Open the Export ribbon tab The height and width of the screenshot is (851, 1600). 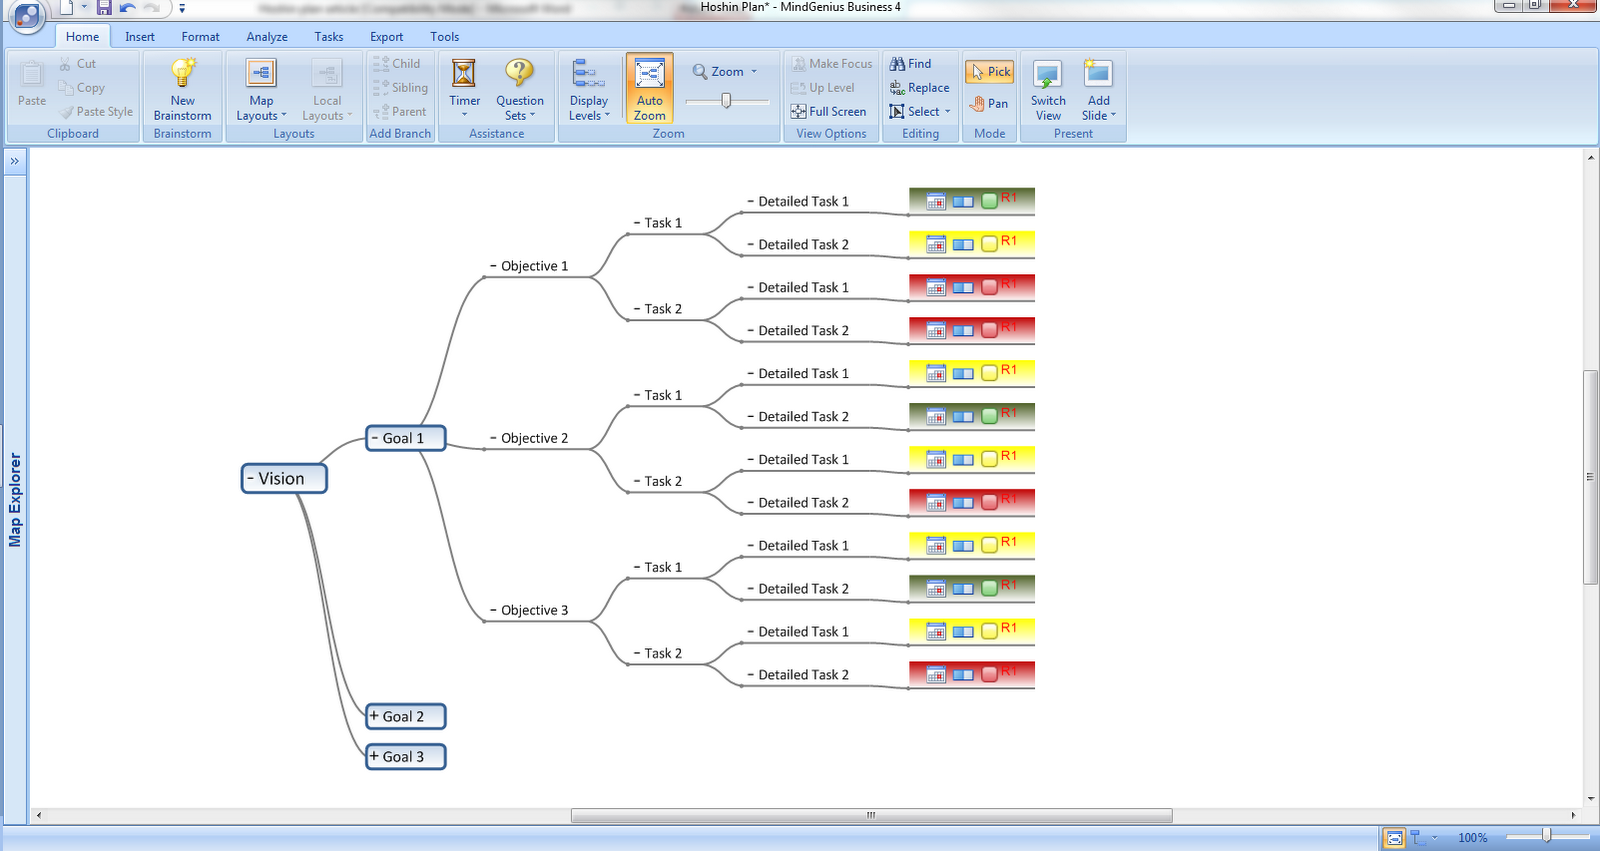click(x=387, y=37)
